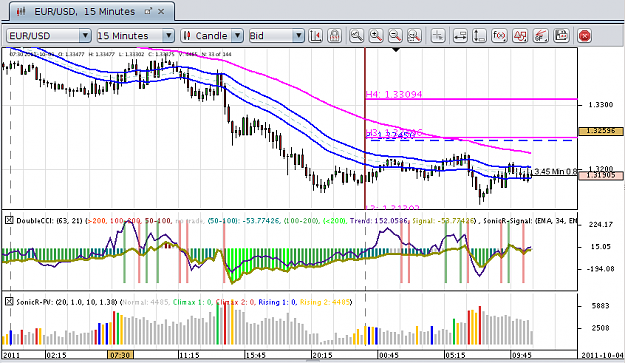Close the EUR/USD, 15 Minutes tab
625x363 pixels.
(x=161, y=12)
